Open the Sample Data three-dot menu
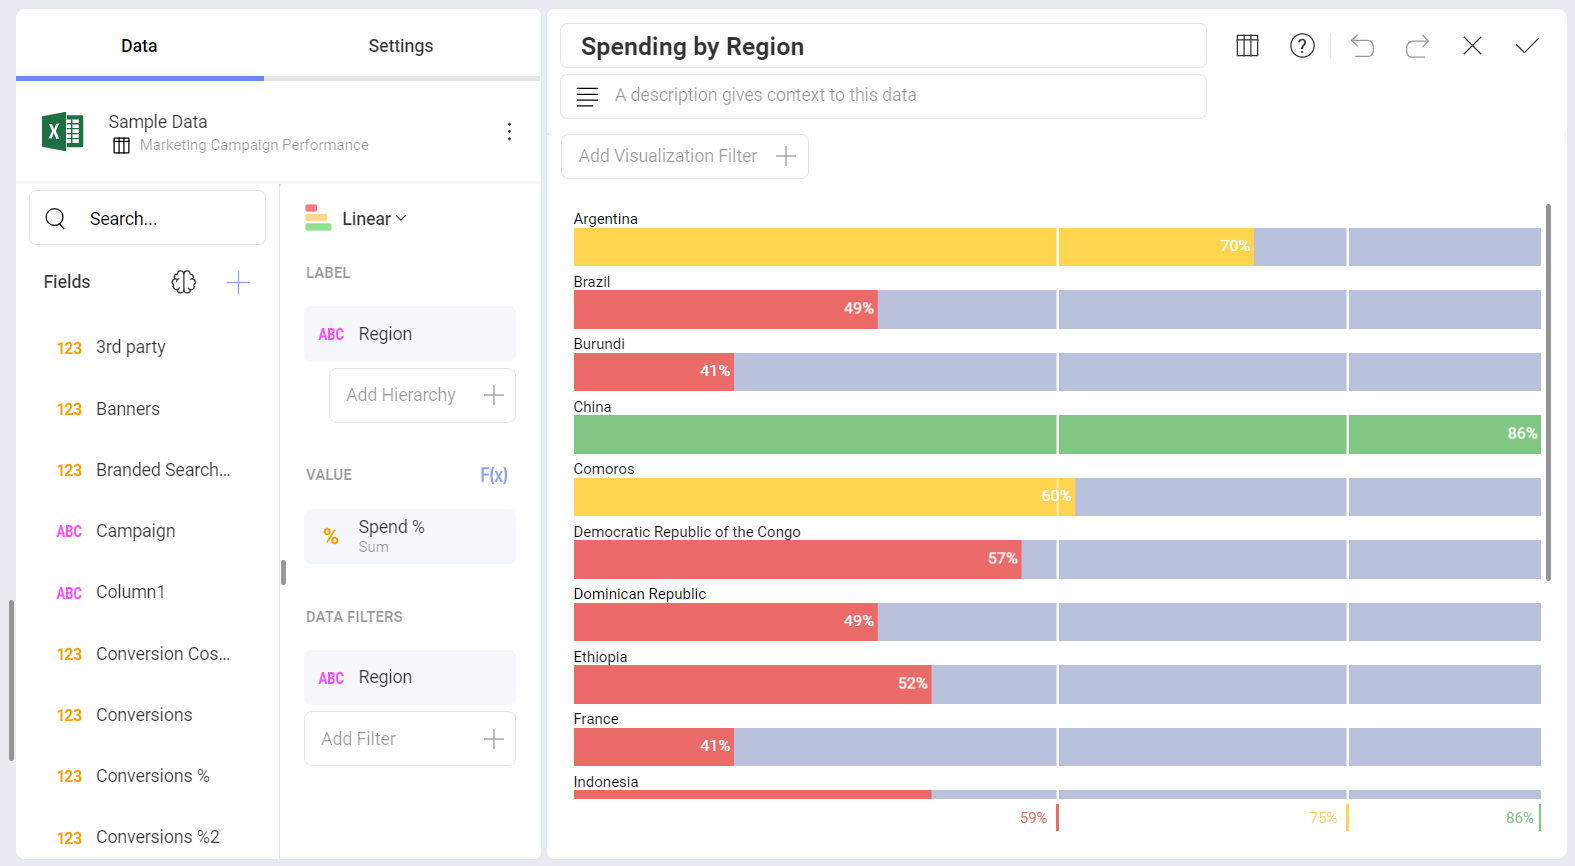This screenshot has height=866, width=1575. [x=510, y=131]
